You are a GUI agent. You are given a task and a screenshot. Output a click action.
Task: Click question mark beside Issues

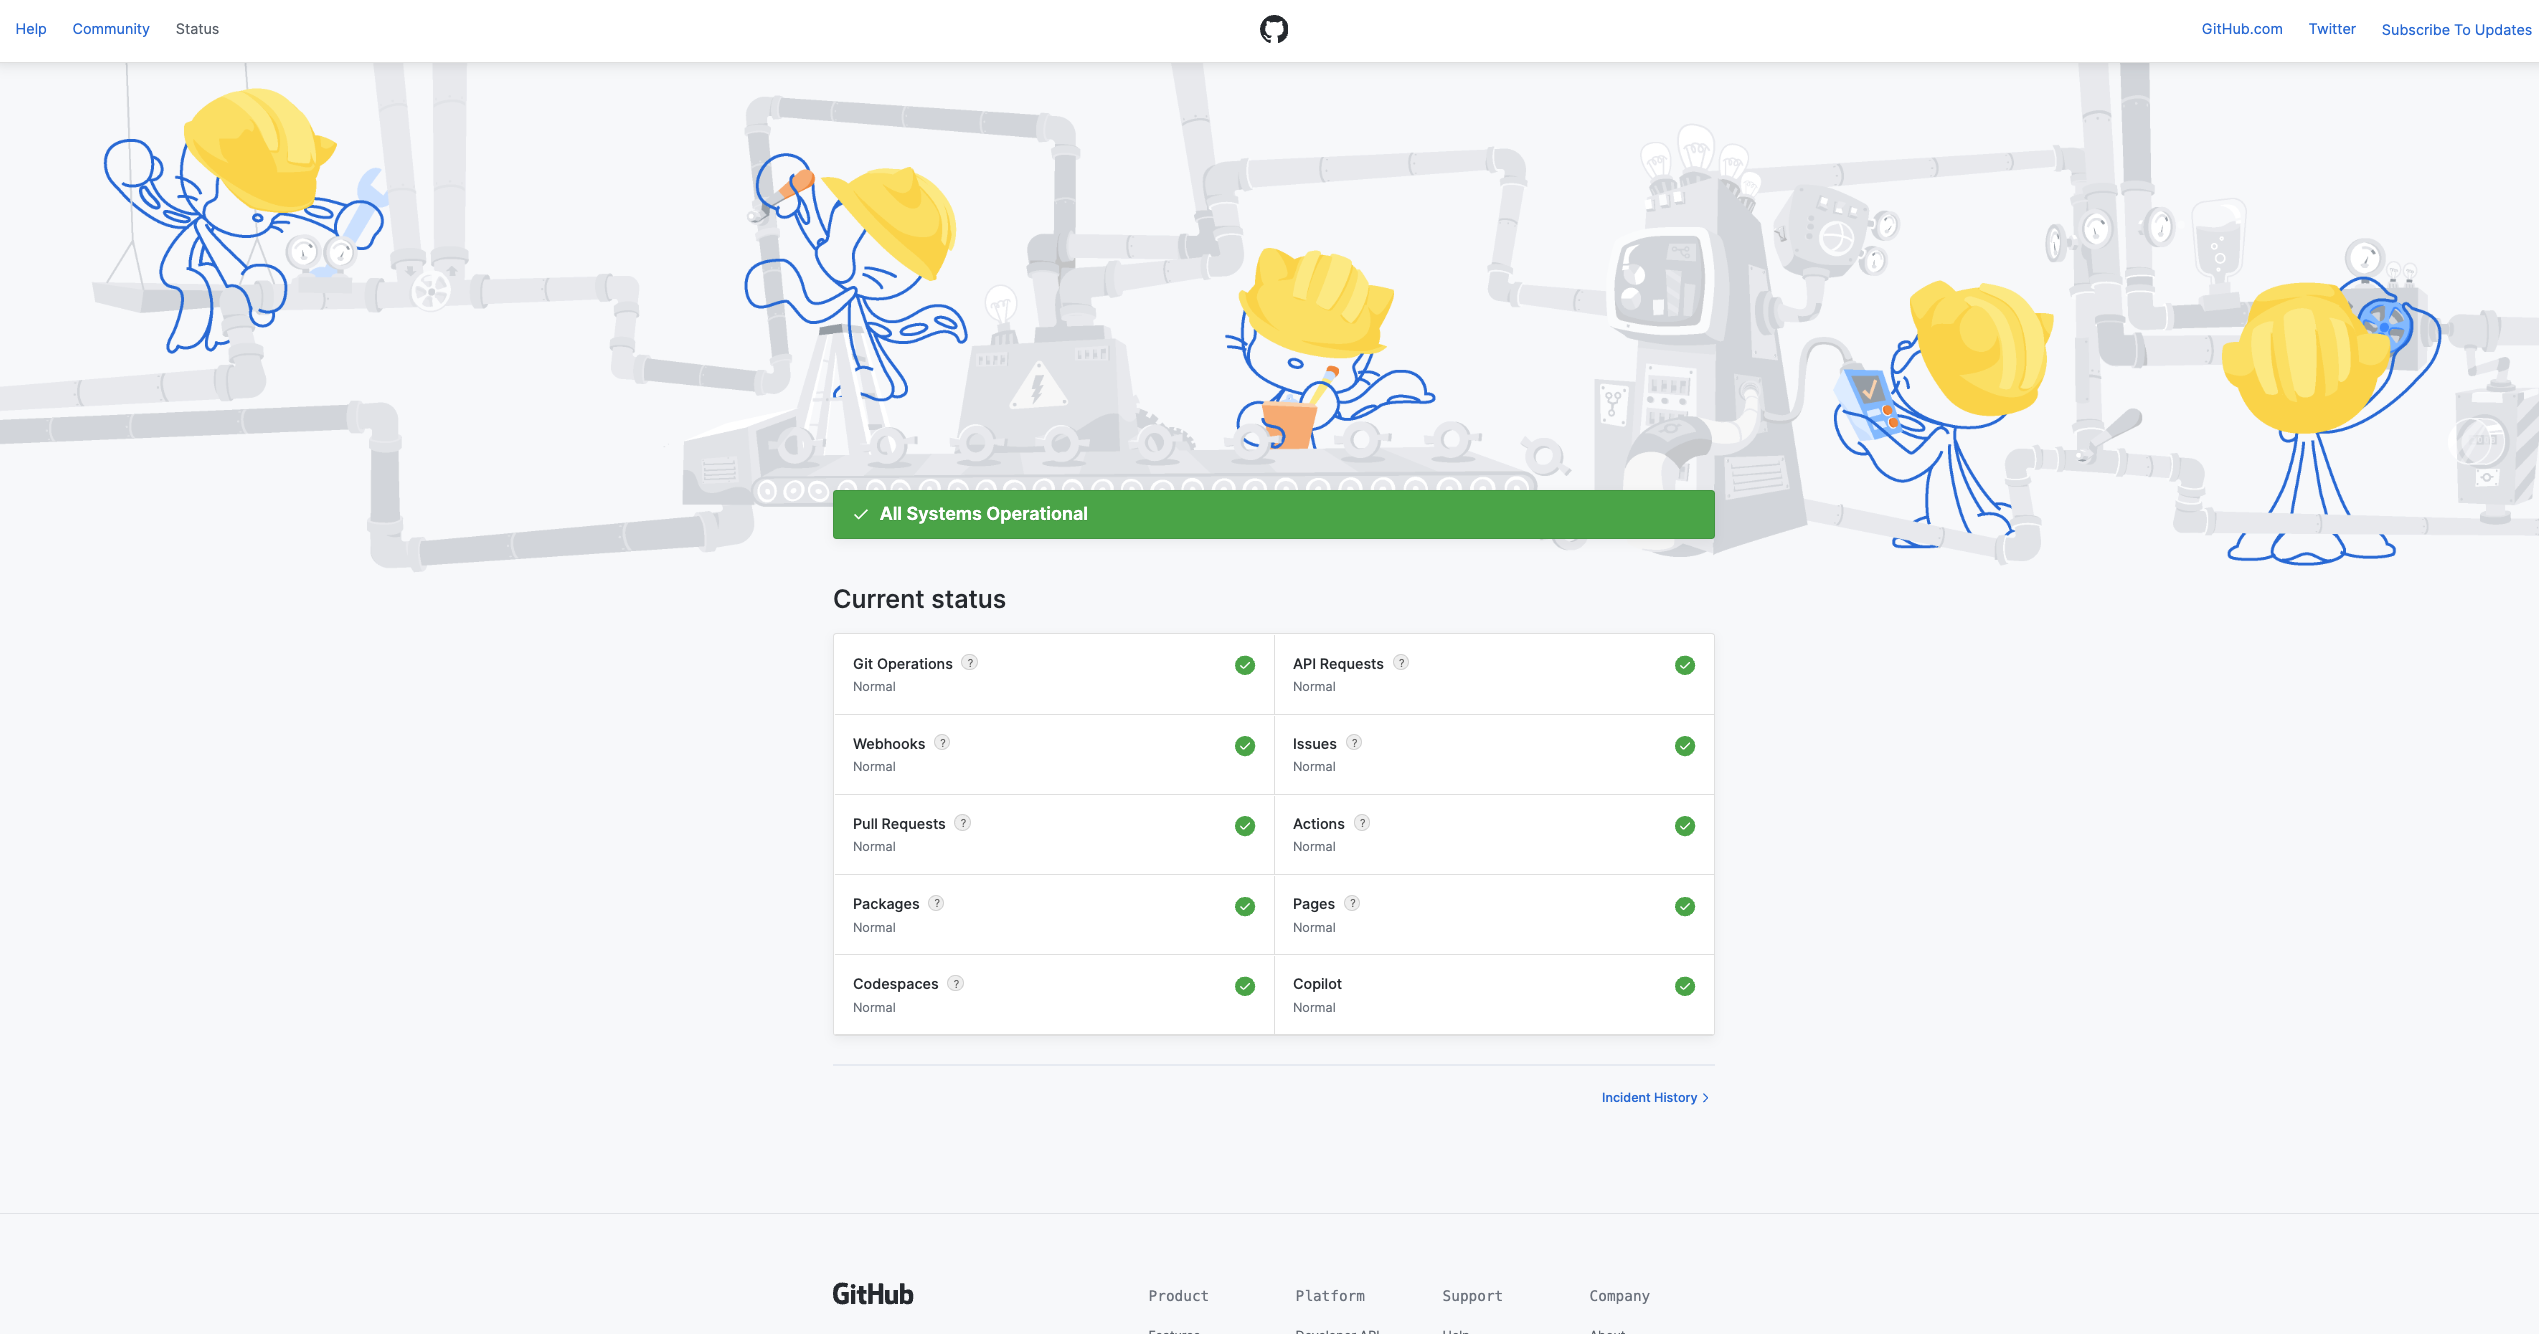(1354, 743)
